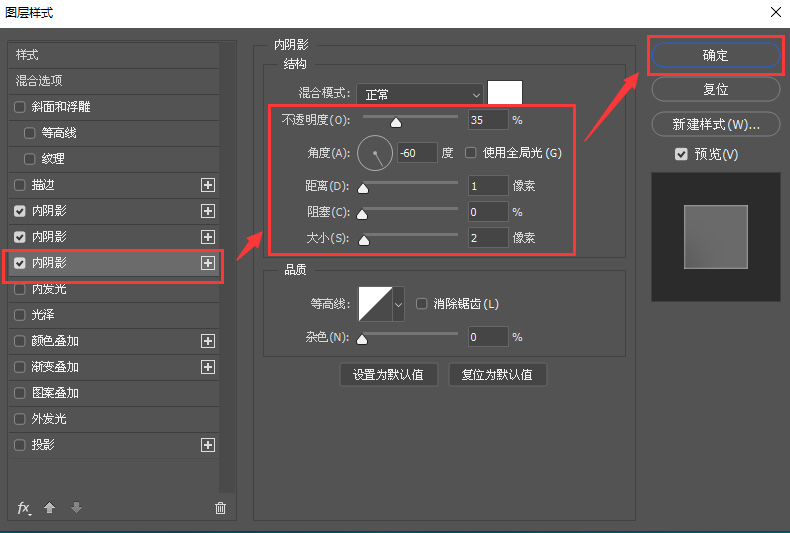Click the style preview thumbnail square
The image size is (790, 533).
pos(715,237)
